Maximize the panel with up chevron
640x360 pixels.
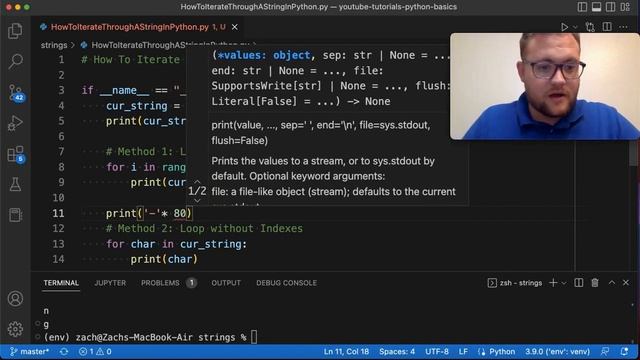[612, 283]
